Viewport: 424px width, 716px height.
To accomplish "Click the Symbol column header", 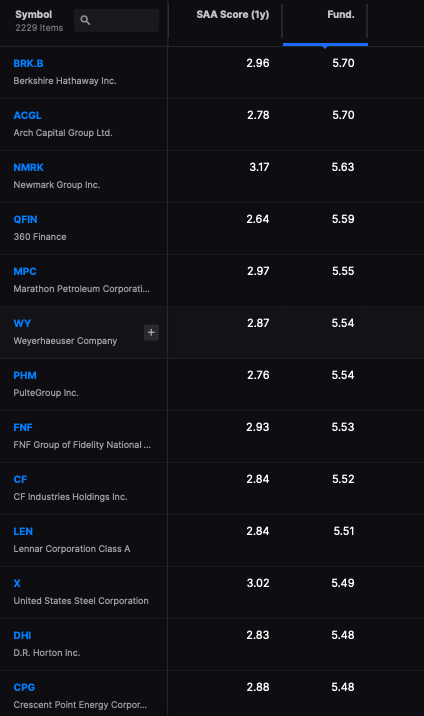I will click(x=34, y=15).
